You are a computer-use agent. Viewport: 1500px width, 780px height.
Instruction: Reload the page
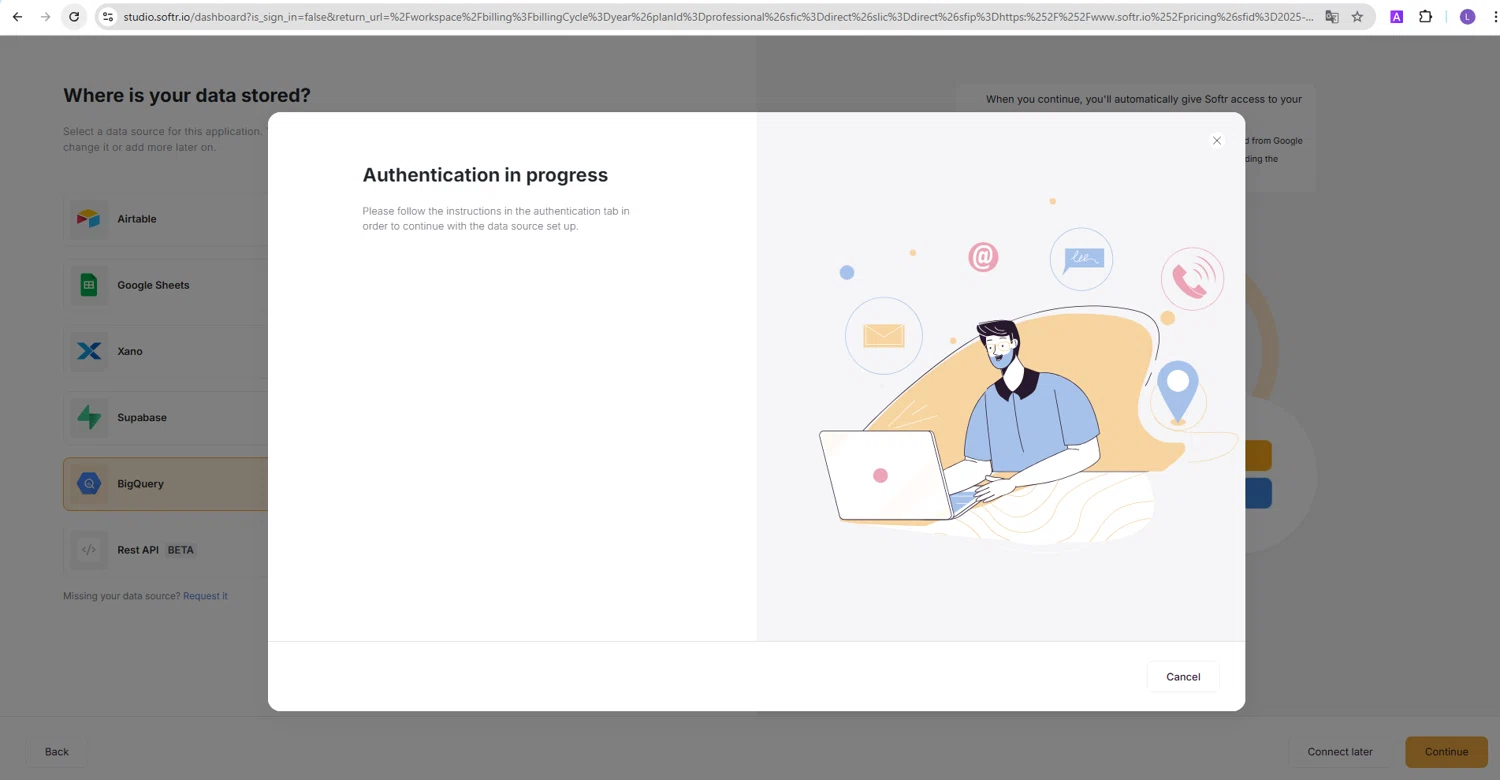coord(74,17)
